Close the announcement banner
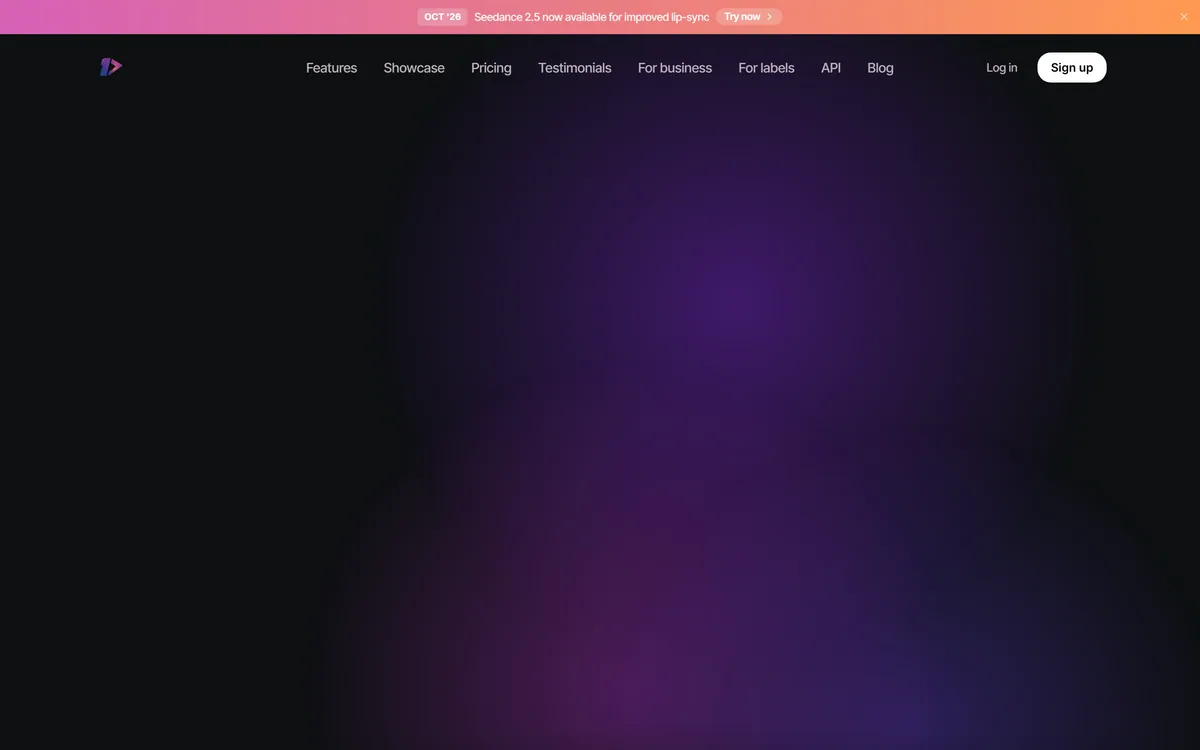 click(x=1184, y=17)
